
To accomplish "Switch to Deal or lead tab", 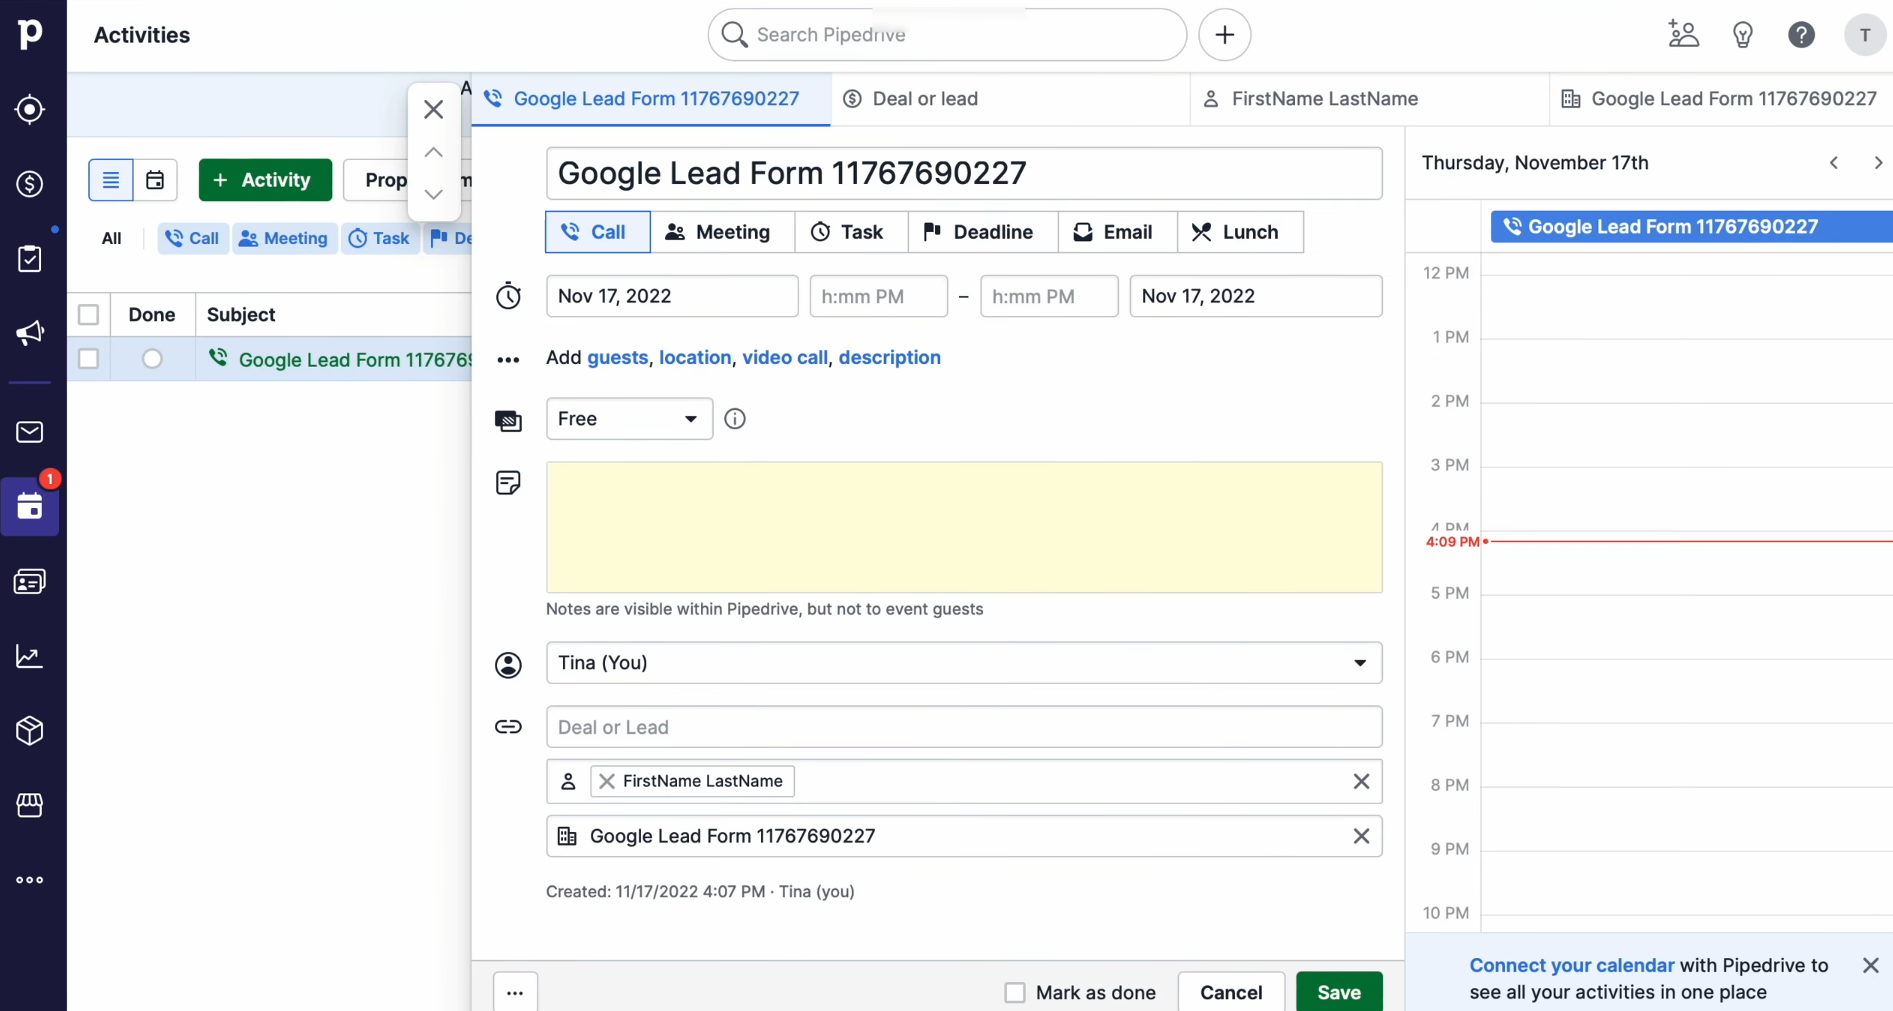I will tap(1010, 99).
